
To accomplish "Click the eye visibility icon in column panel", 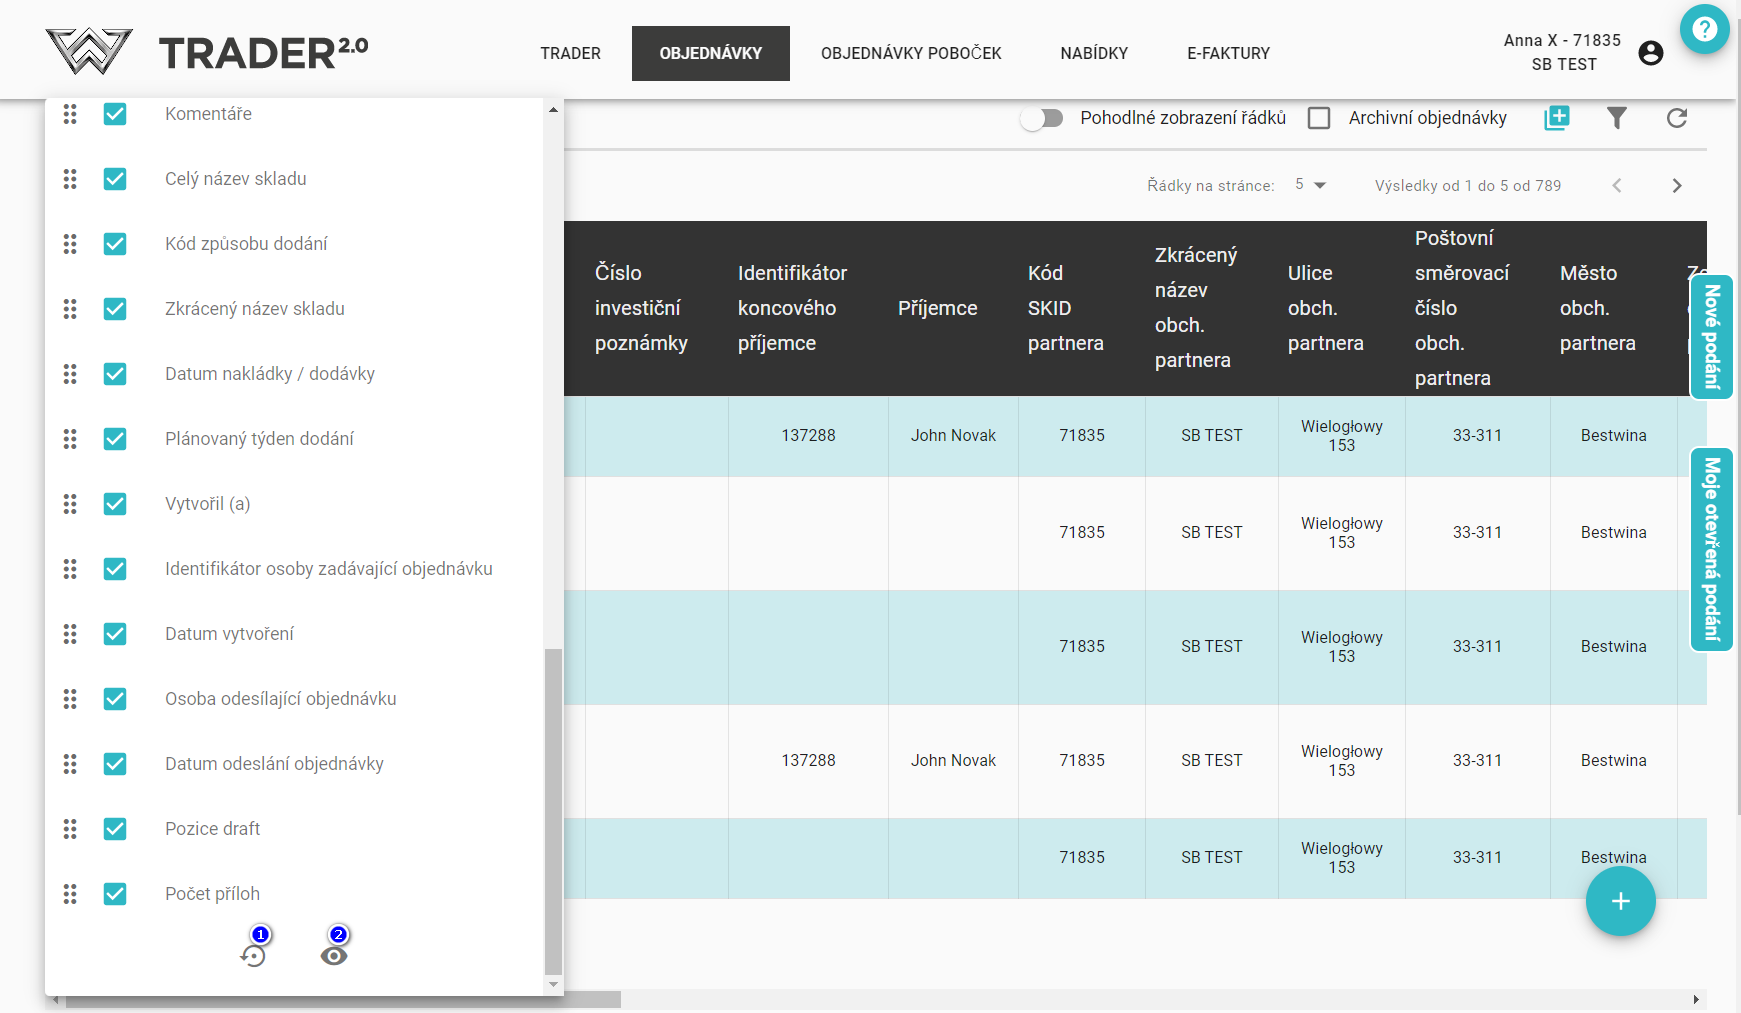I will [334, 956].
